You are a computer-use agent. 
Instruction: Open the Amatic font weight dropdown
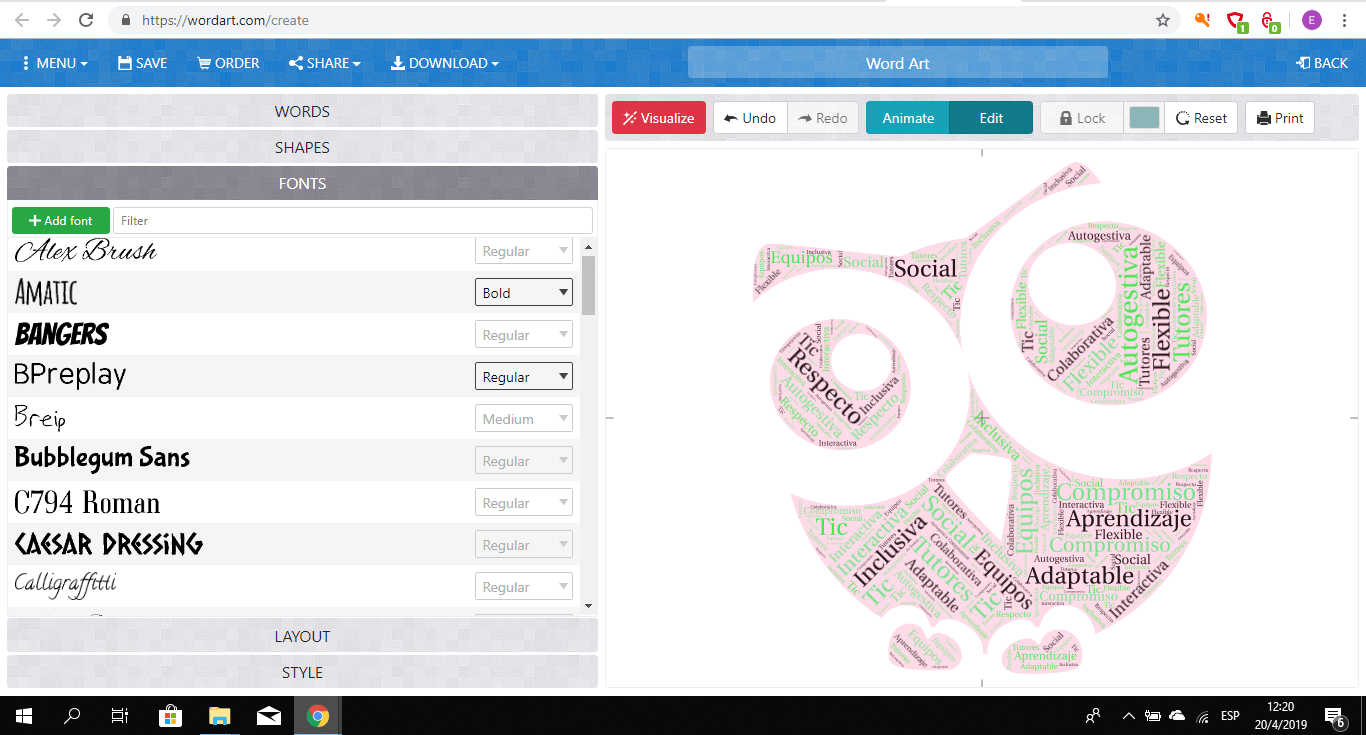tap(523, 293)
